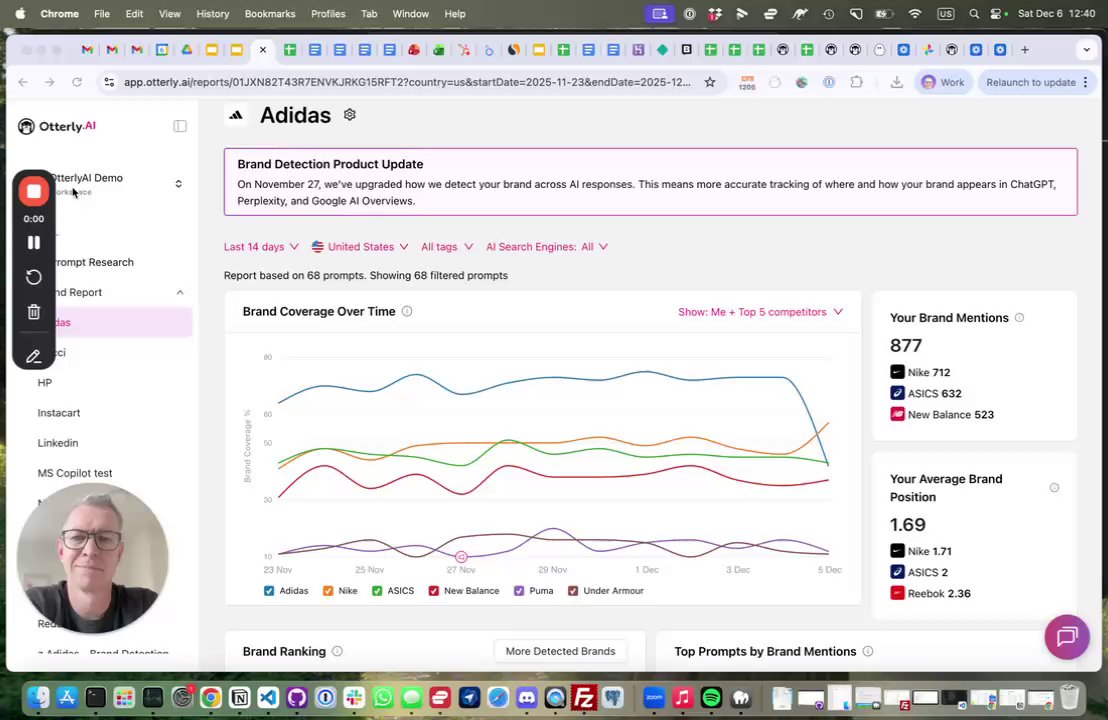
Task: Open Discord from the dock
Action: pos(526,698)
